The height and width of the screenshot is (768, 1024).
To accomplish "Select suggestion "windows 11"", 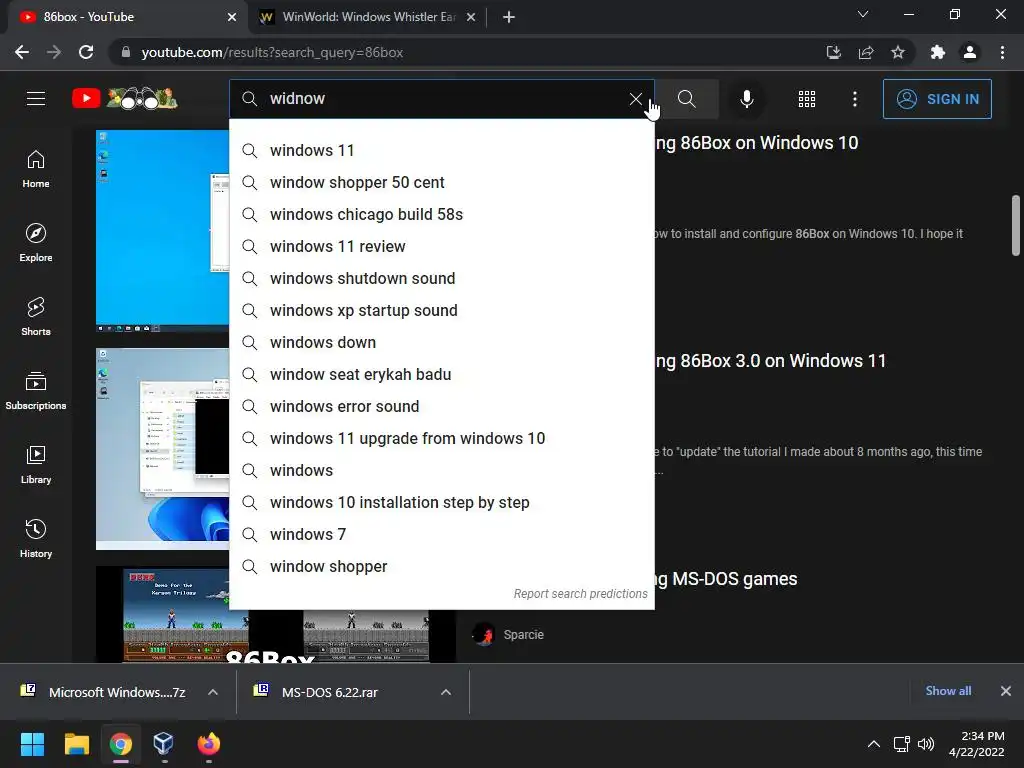I will click(x=441, y=150).
